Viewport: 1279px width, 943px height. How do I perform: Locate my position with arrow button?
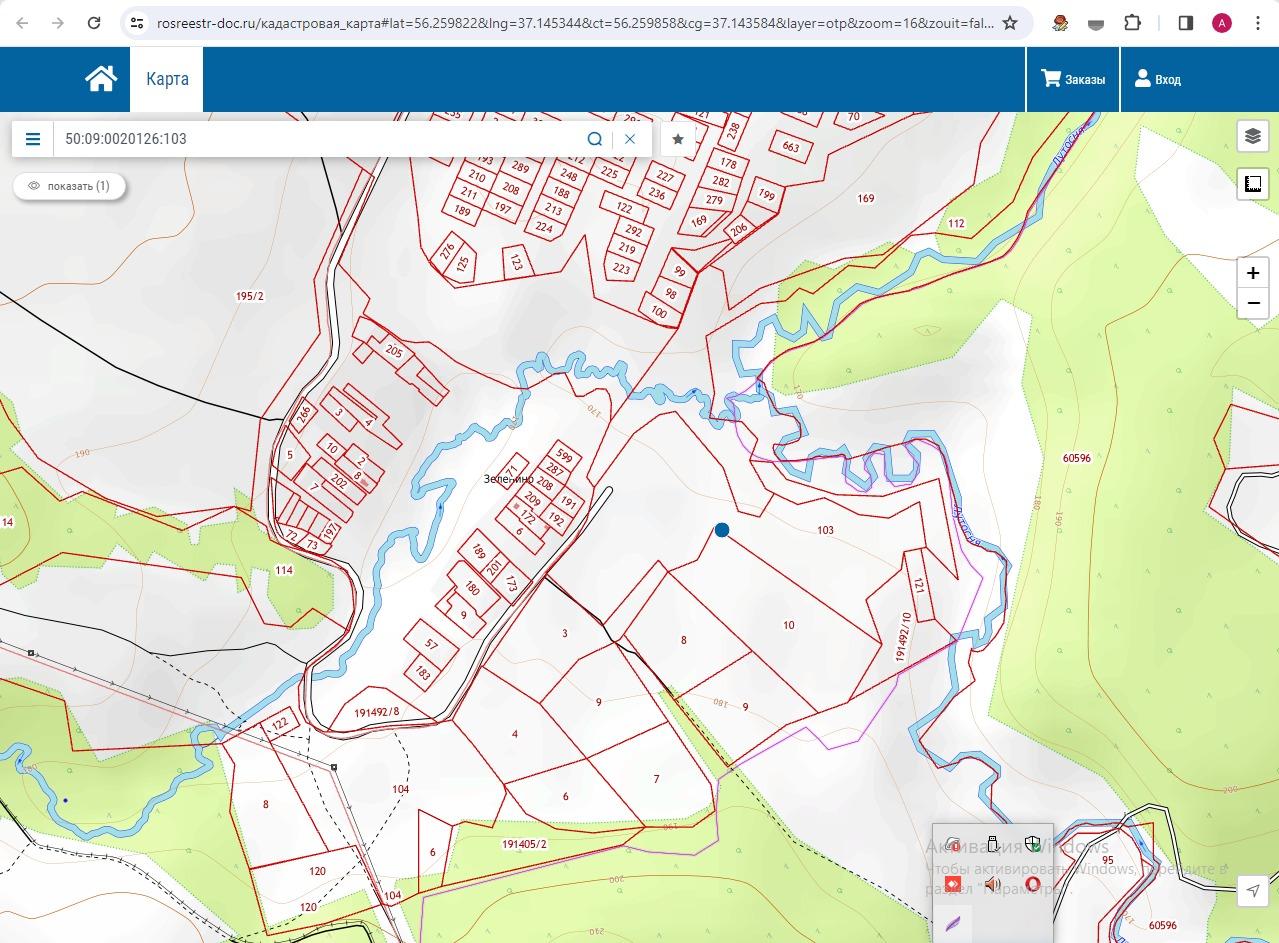pyautogui.click(x=1253, y=891)
